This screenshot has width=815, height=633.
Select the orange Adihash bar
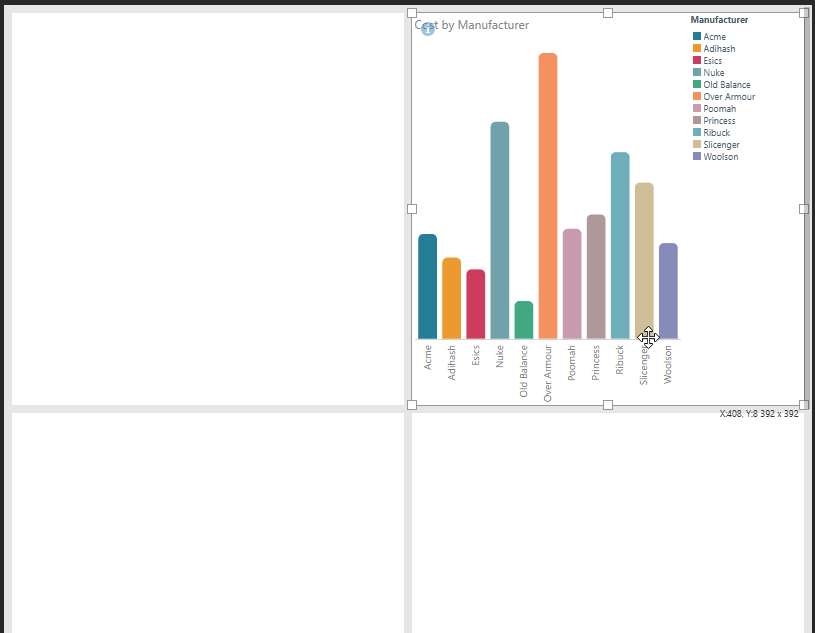tap(451, 298)
